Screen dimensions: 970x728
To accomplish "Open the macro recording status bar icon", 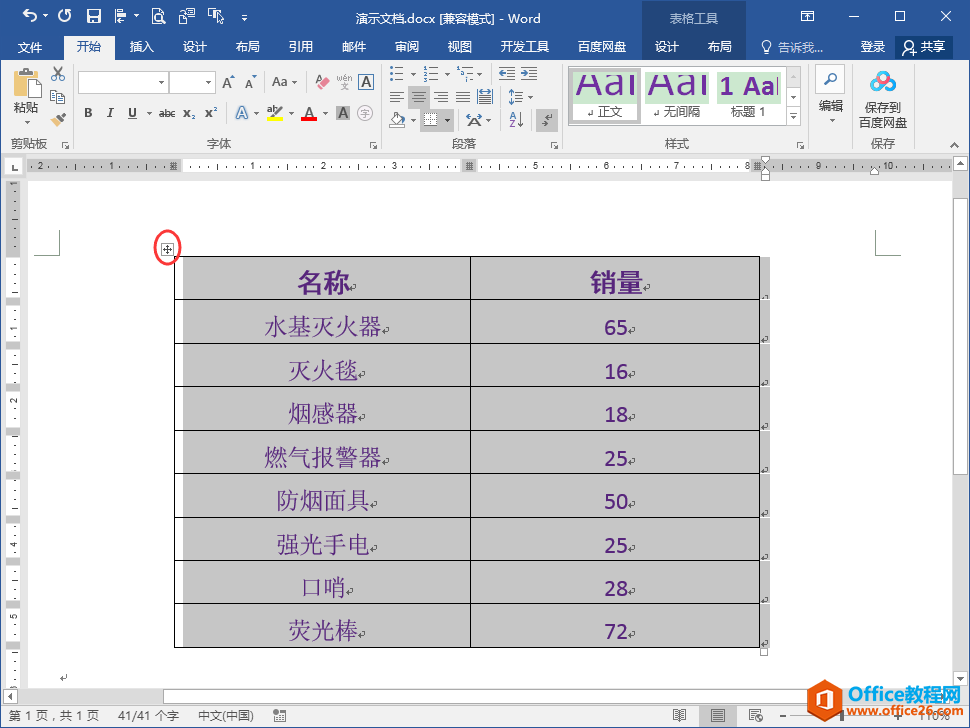I will coord(279,716).
